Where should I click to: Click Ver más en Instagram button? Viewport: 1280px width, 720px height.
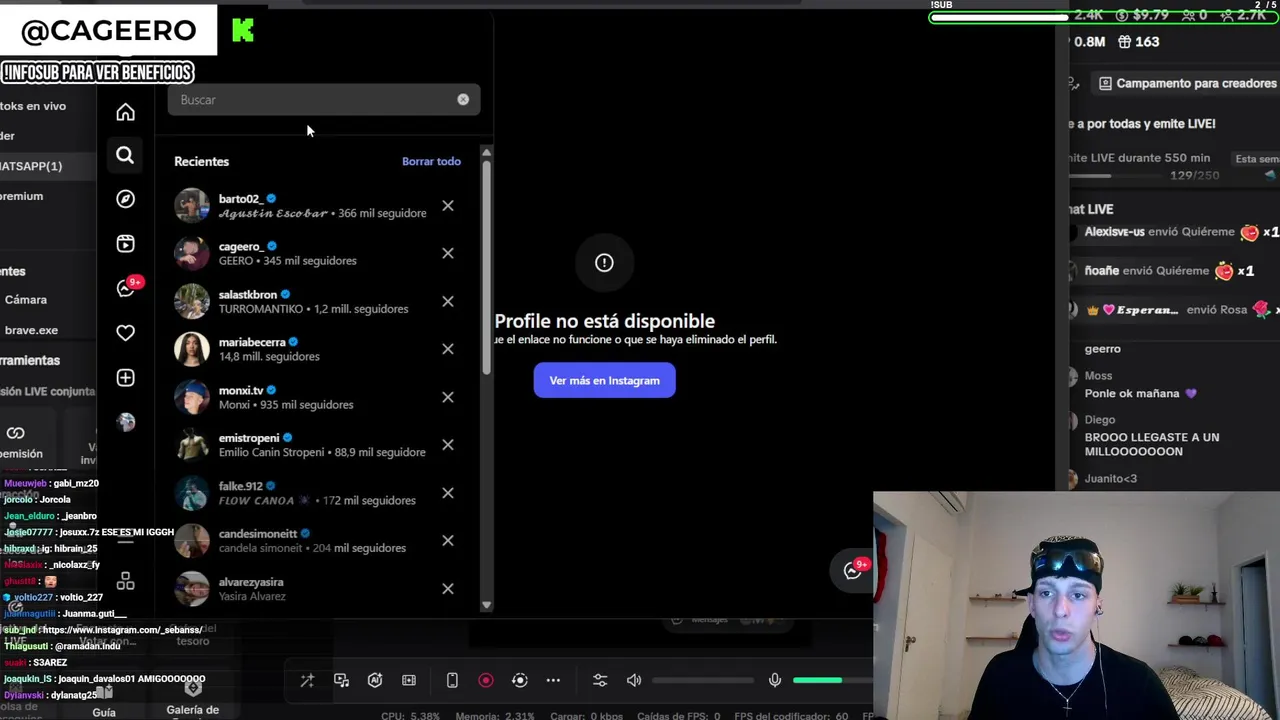click(x=604, y=381)
